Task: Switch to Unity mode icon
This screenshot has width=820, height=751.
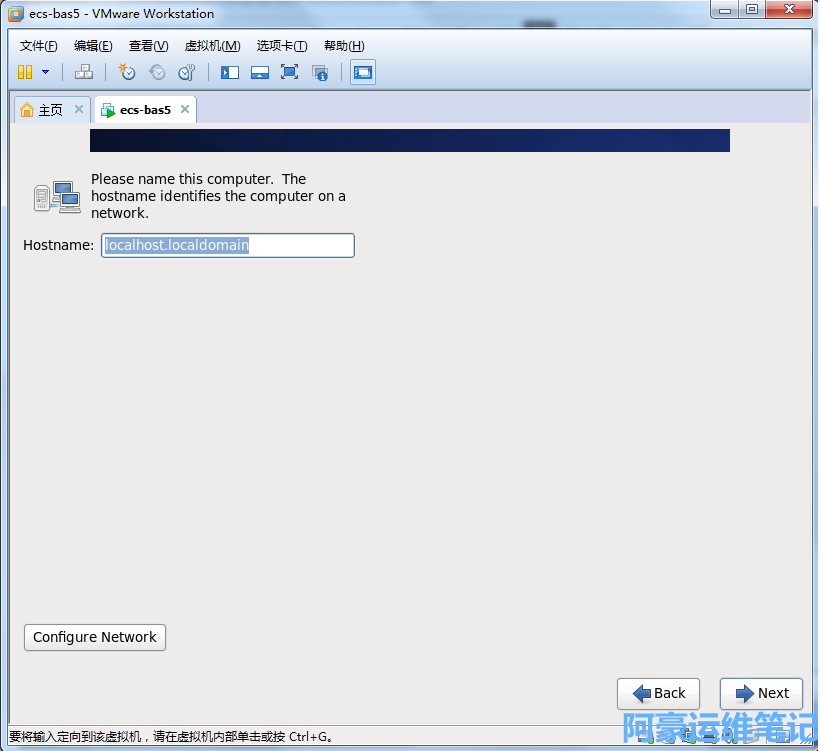Action: (x=320, y=72)
